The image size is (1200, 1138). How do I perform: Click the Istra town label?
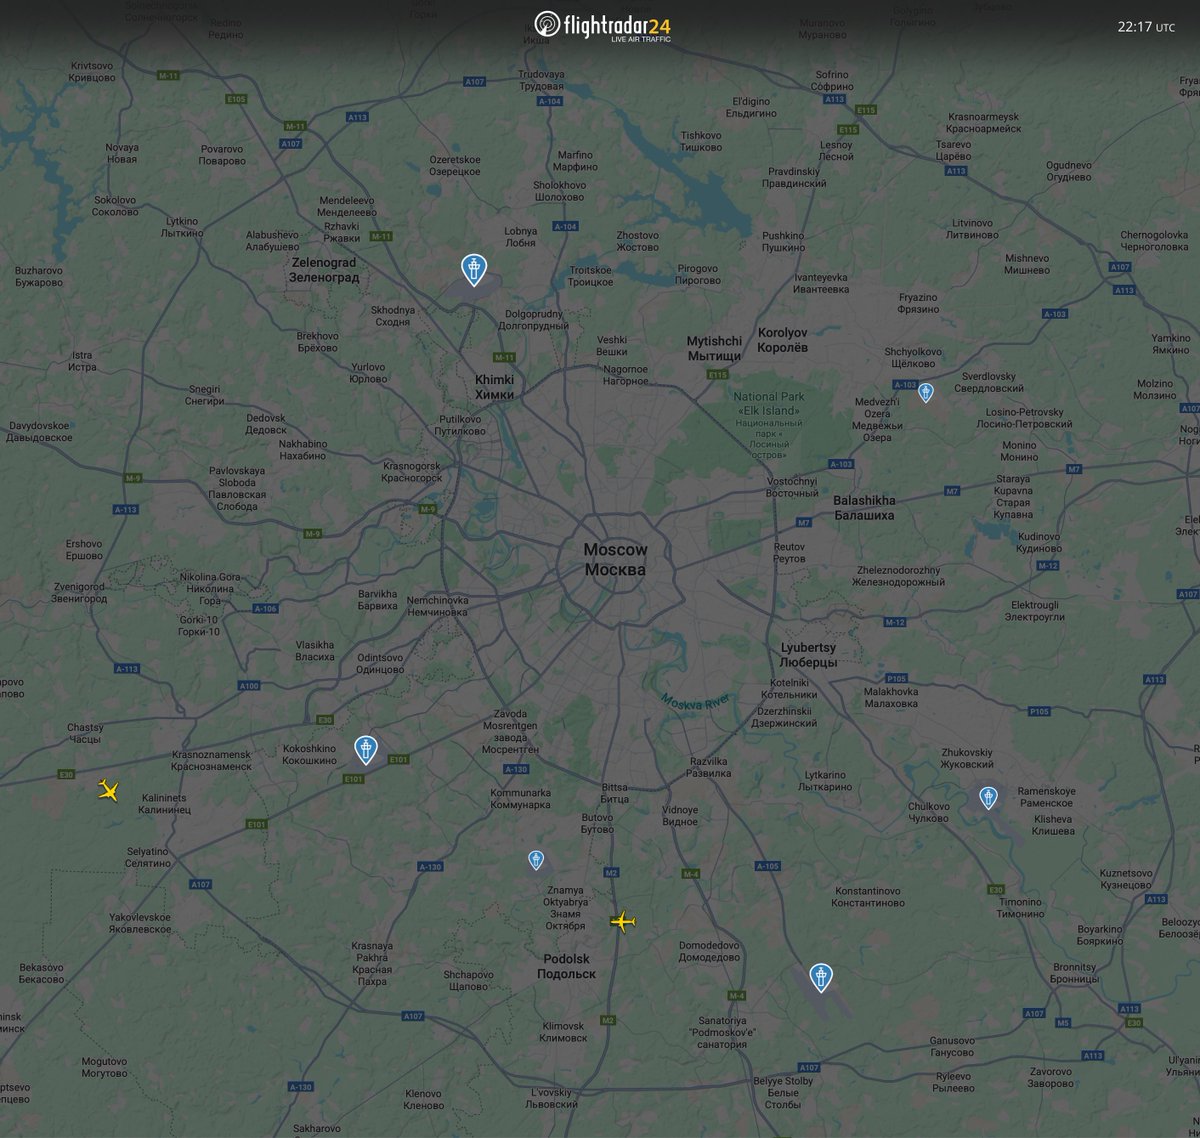(x=82, y=361)
